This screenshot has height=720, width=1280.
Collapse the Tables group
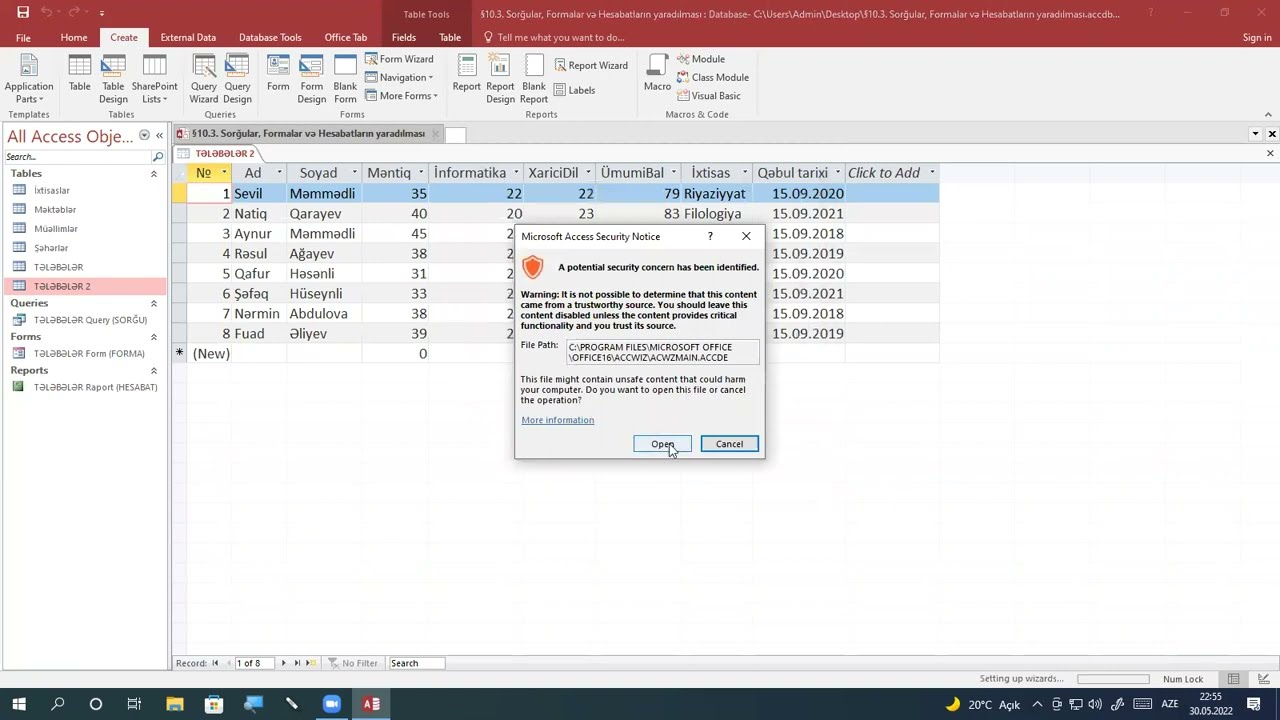pos(153,174)
